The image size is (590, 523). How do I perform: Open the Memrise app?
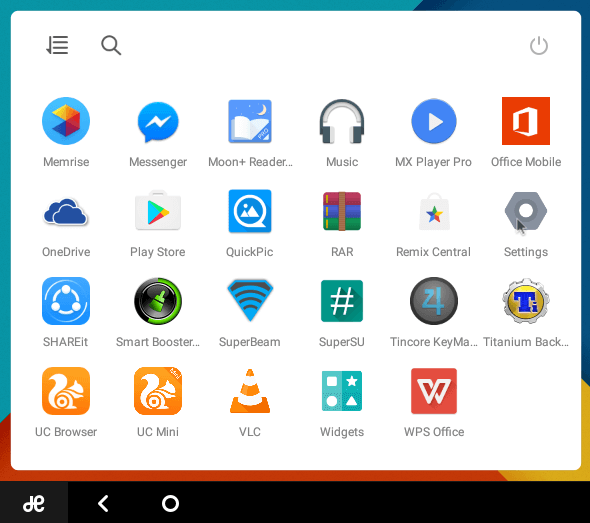tap(66, 121)
